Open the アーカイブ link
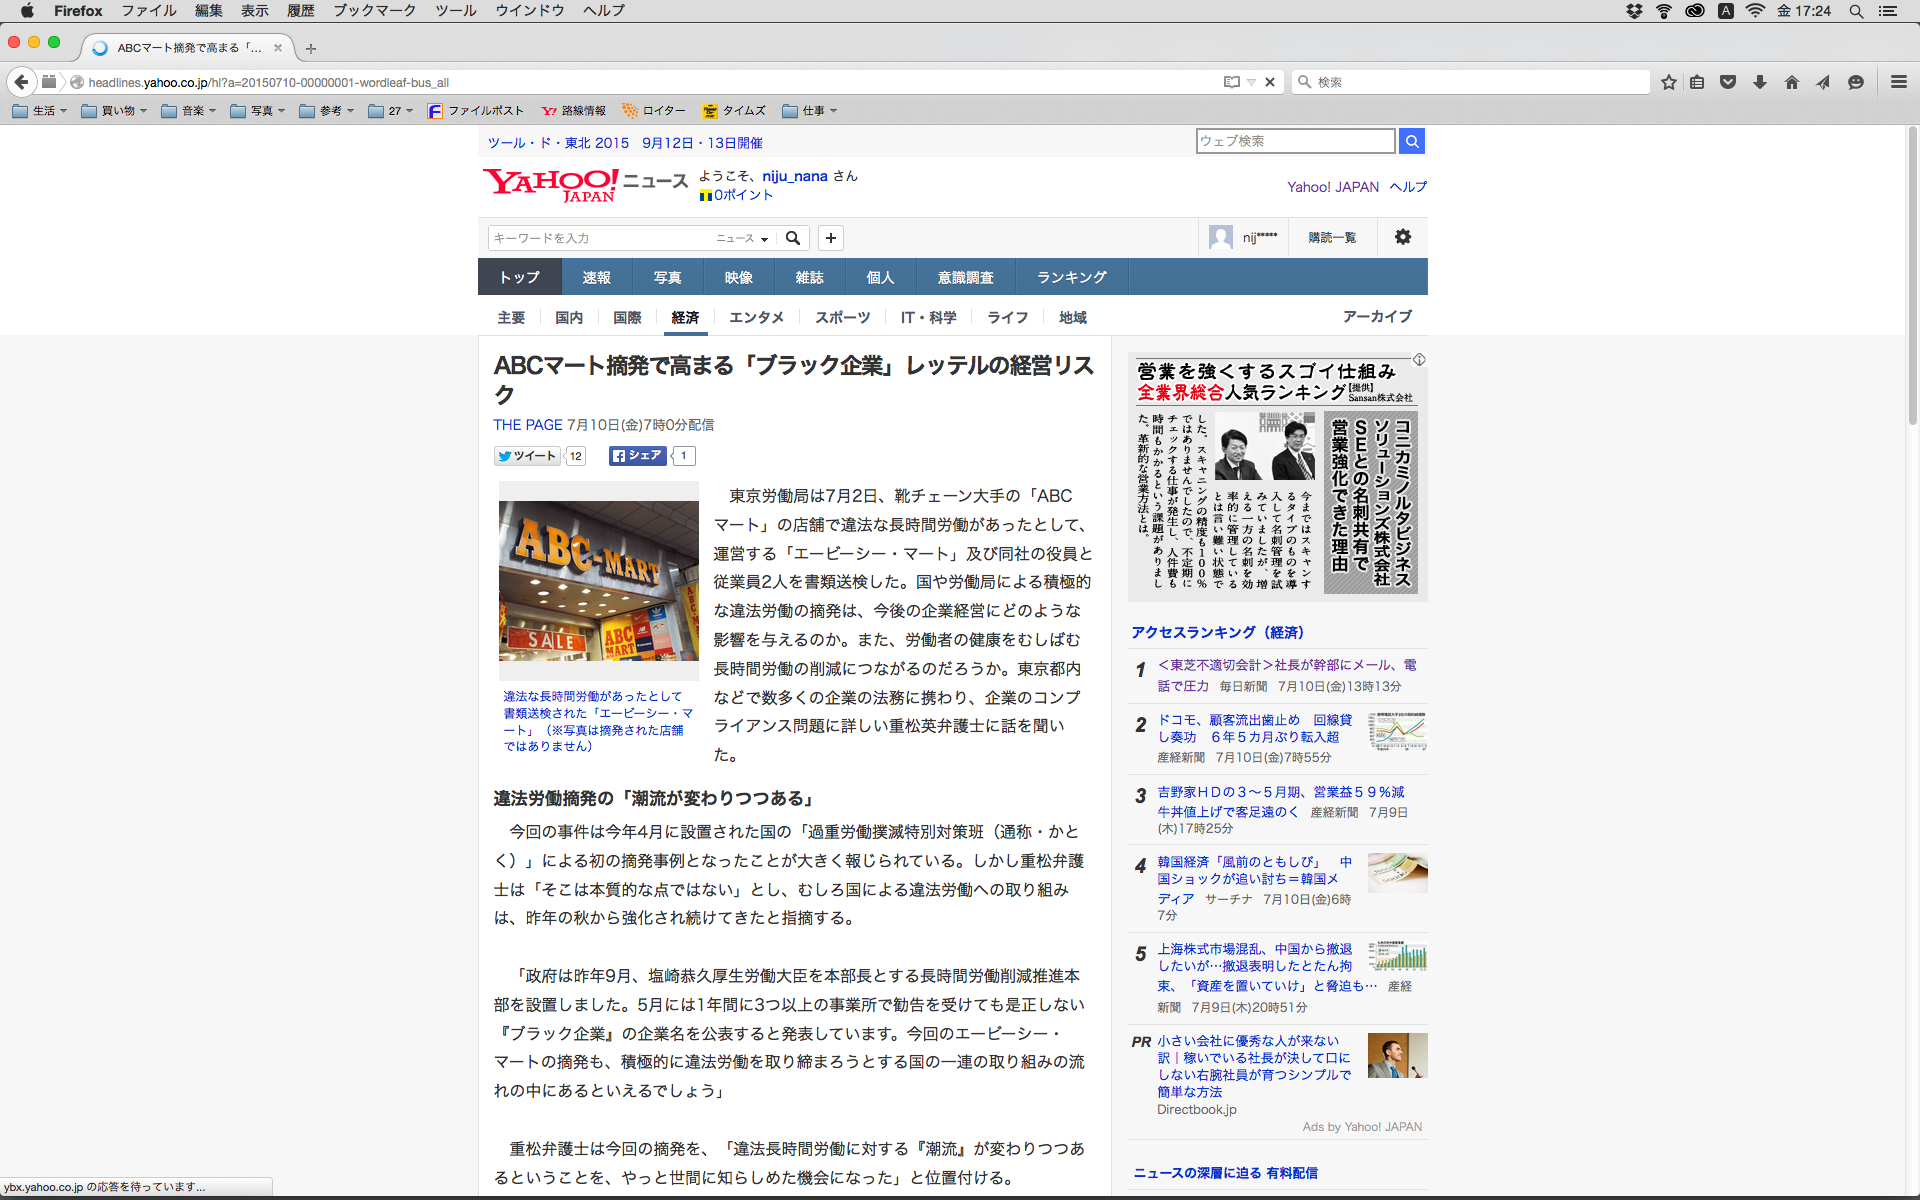 click(1377, 316)
